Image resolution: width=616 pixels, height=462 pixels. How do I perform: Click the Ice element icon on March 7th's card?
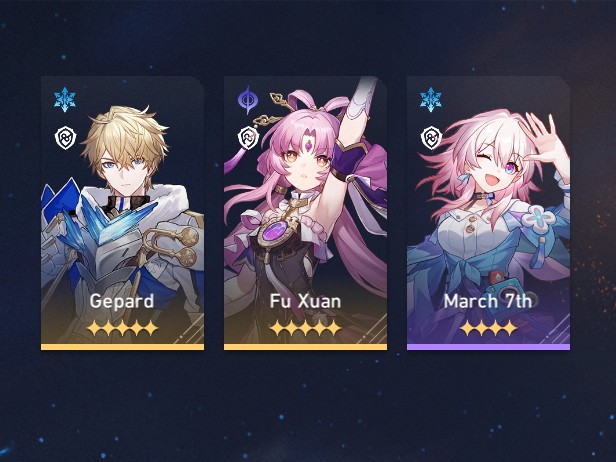(431, 99)
